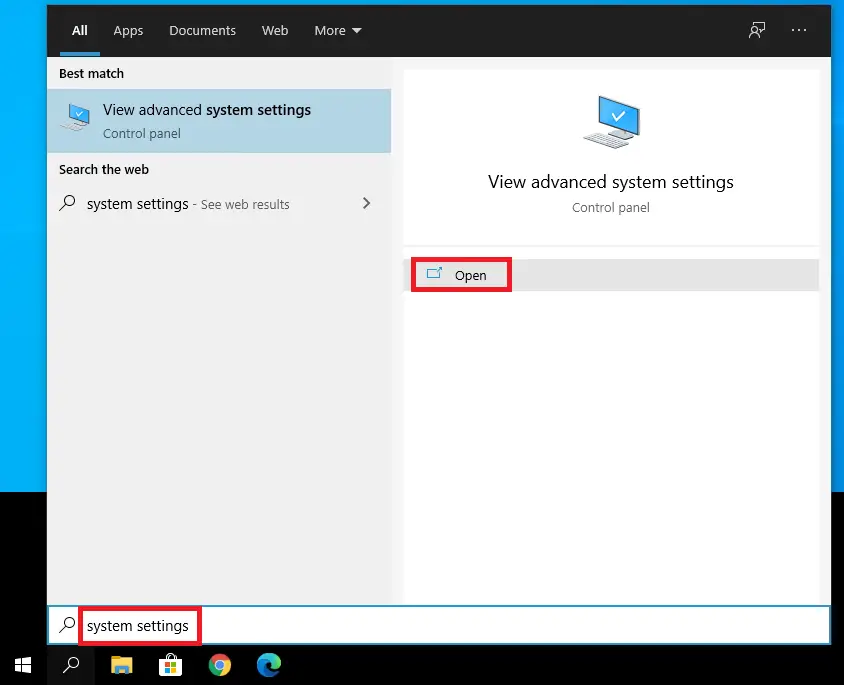844x685 pixels.
Task: Open the search options ellipsis menu
Action: coord(799,30)
